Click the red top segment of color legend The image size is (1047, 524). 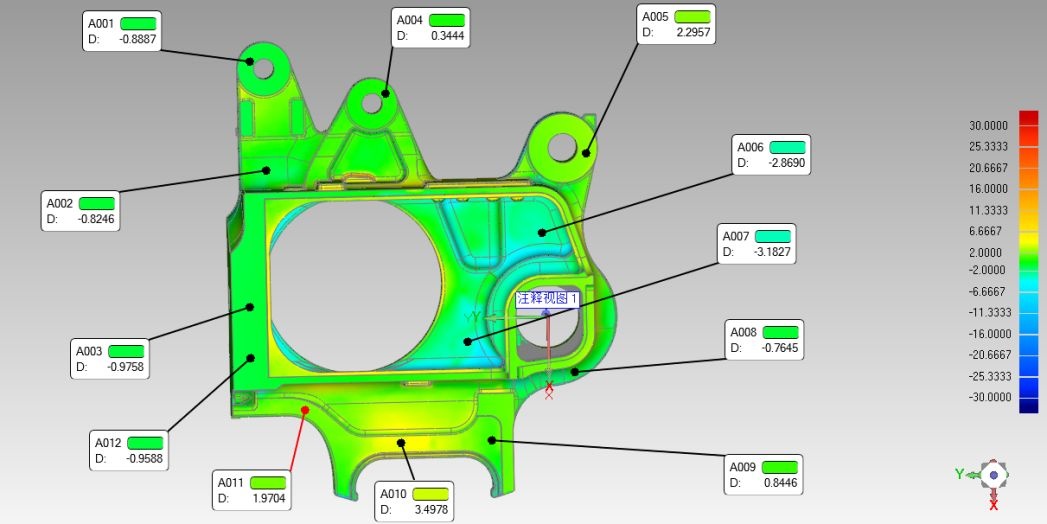(1028, 118)
